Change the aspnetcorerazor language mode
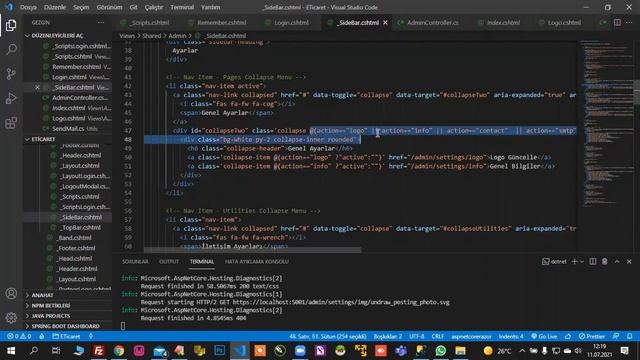Screen dimensions: 640x360 (471, 336)
